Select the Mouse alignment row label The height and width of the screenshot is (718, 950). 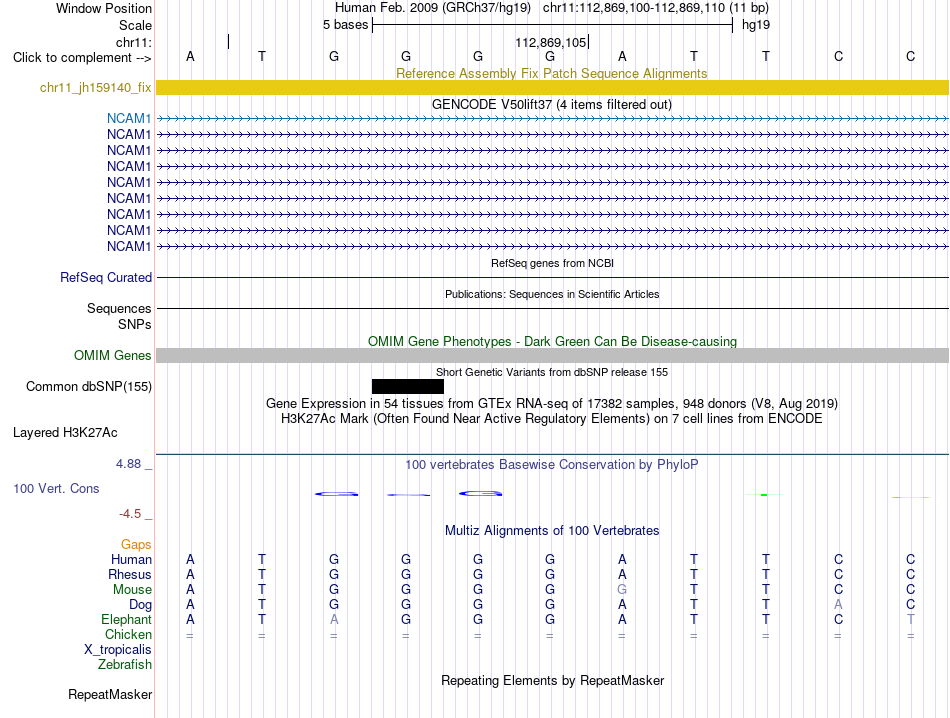pos(132,590)
